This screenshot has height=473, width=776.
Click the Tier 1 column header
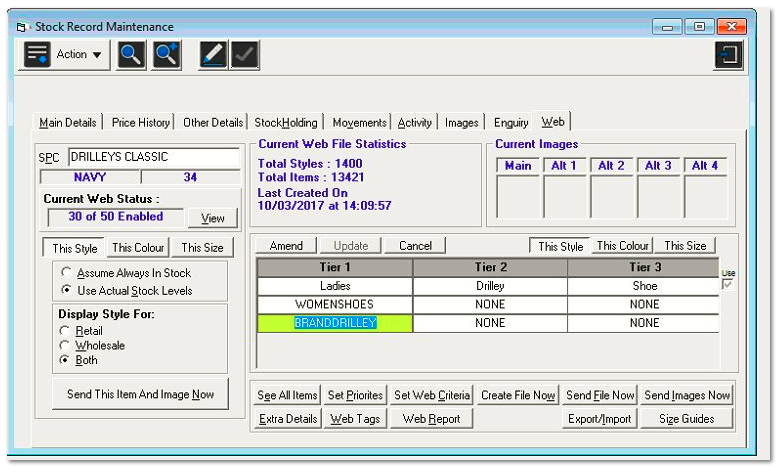pos(335,267)
